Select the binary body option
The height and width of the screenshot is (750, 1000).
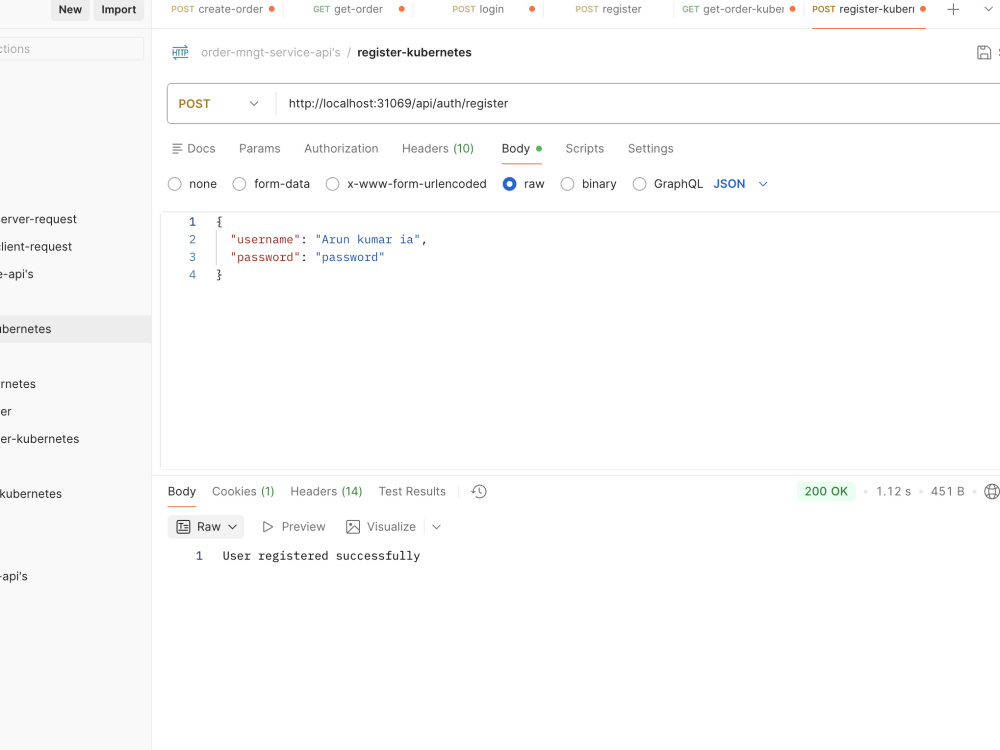567,184
